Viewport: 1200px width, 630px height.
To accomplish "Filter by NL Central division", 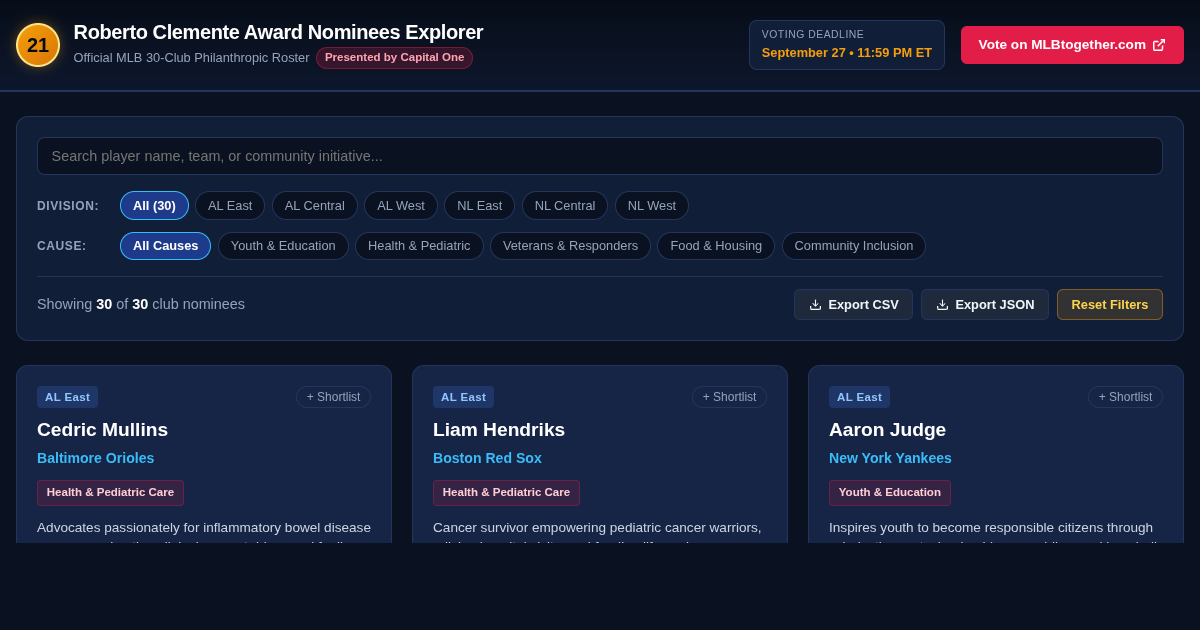I will point(565,206).
